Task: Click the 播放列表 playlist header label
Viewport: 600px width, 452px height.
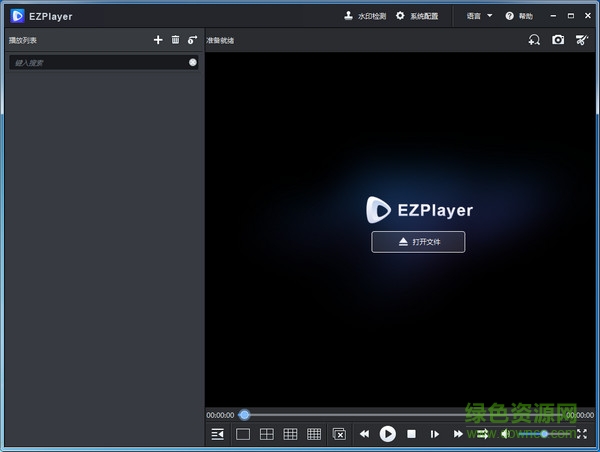Action: tap(23, 40)
